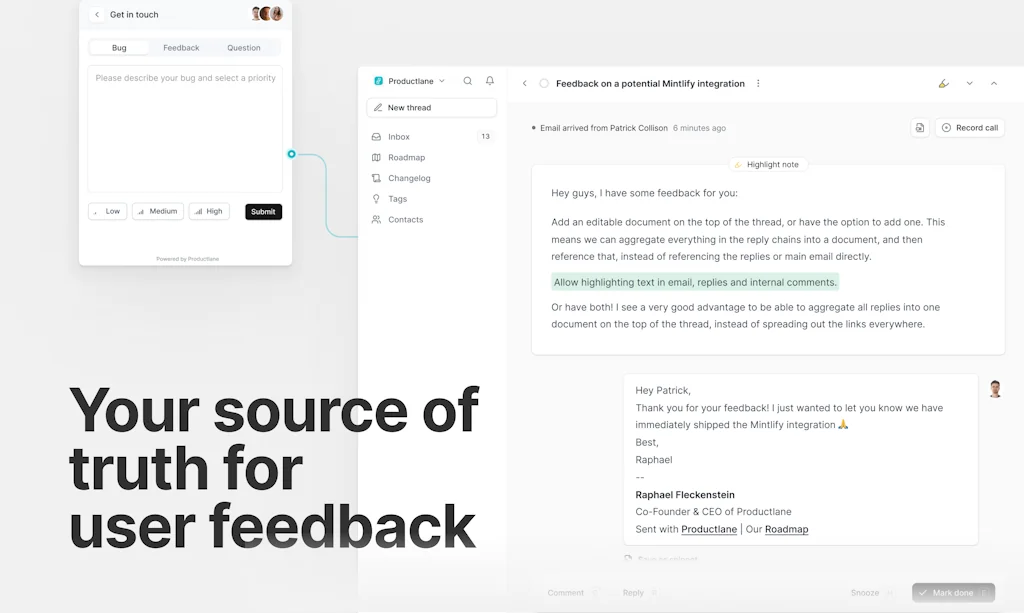Switch to the Question tab
The image size is (1024, 613).
point(243,47)
